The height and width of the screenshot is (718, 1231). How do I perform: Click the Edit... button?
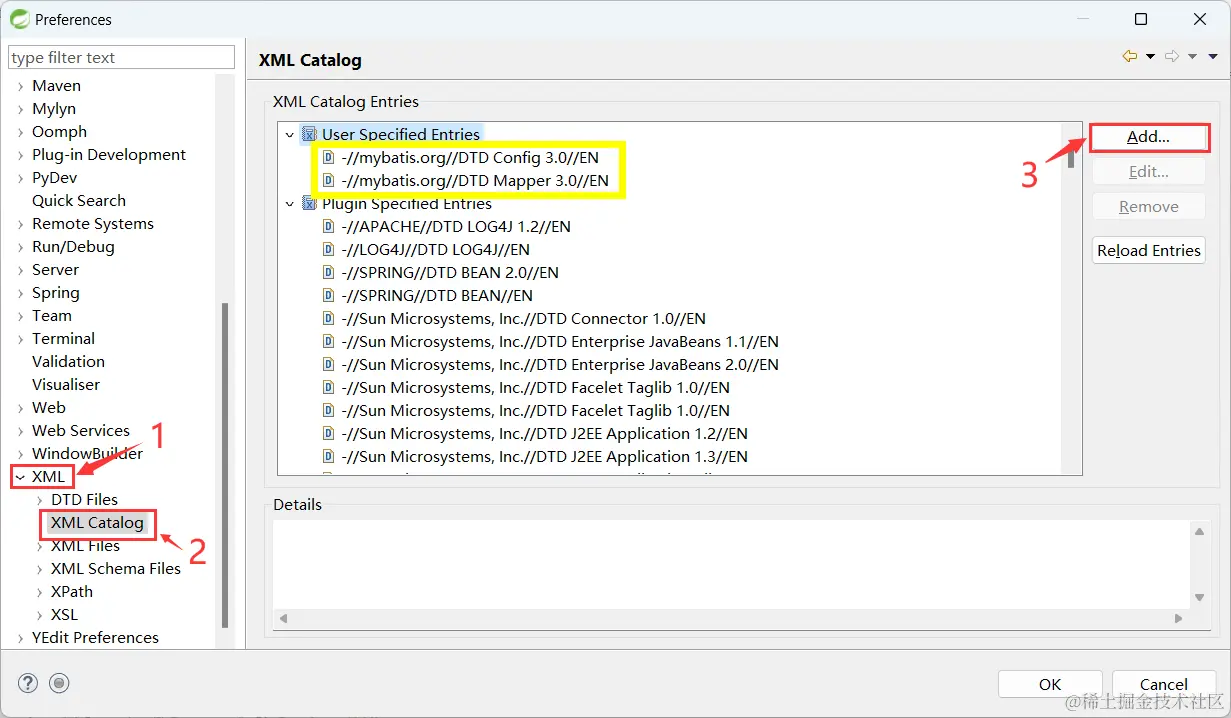pos(1149,172)
